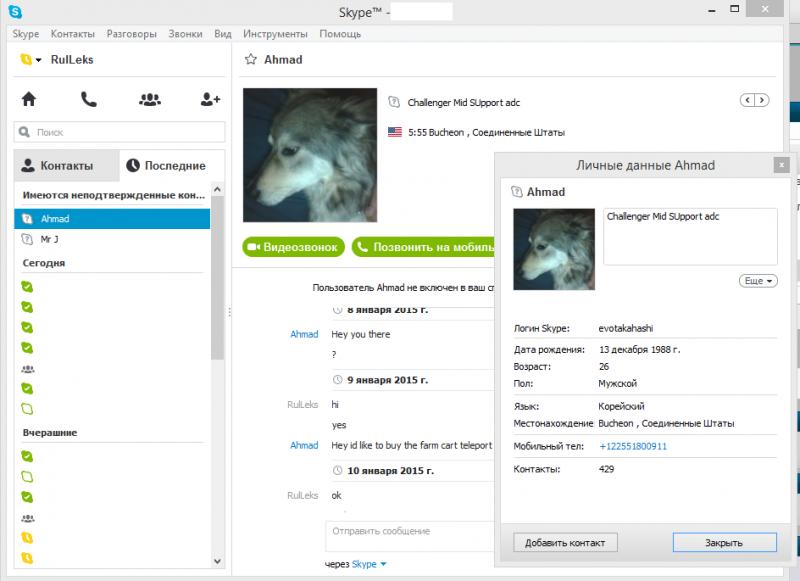Click the Skype login evotakahashi

[x=626, y=328]
